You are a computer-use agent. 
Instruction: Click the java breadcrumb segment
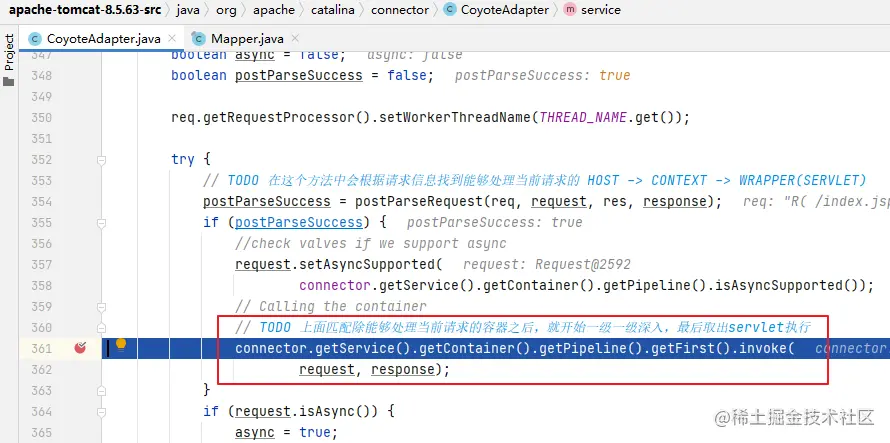click(x=188, y=10)
